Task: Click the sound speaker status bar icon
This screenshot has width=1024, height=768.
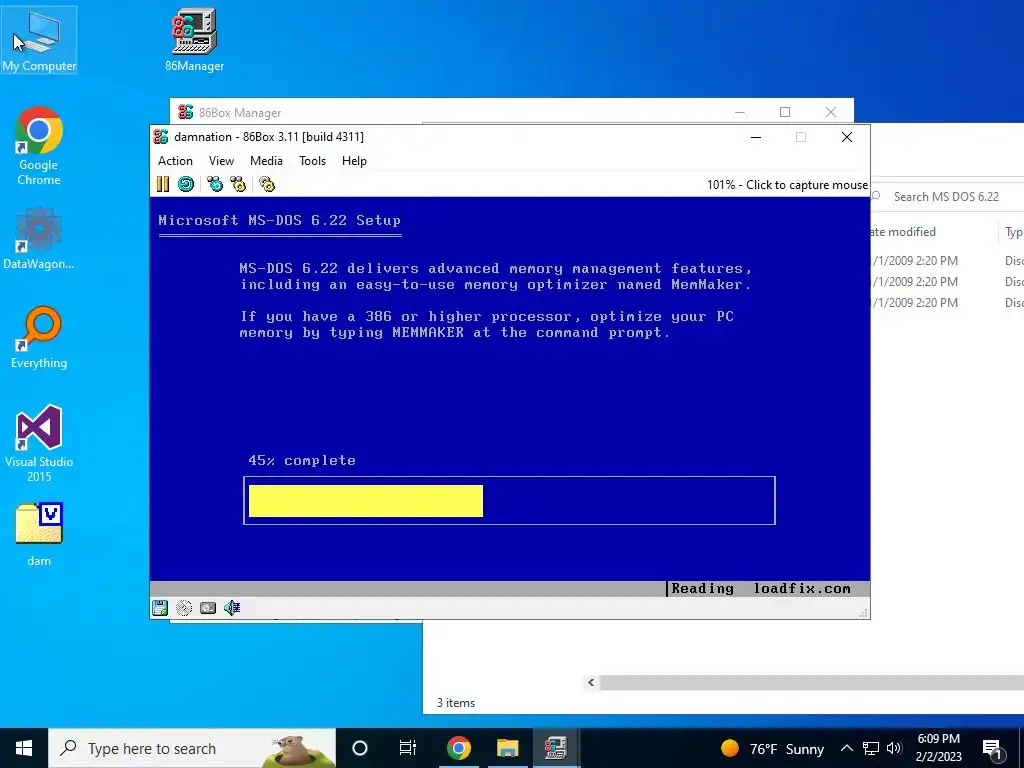Action: click(x=232, y=608)
